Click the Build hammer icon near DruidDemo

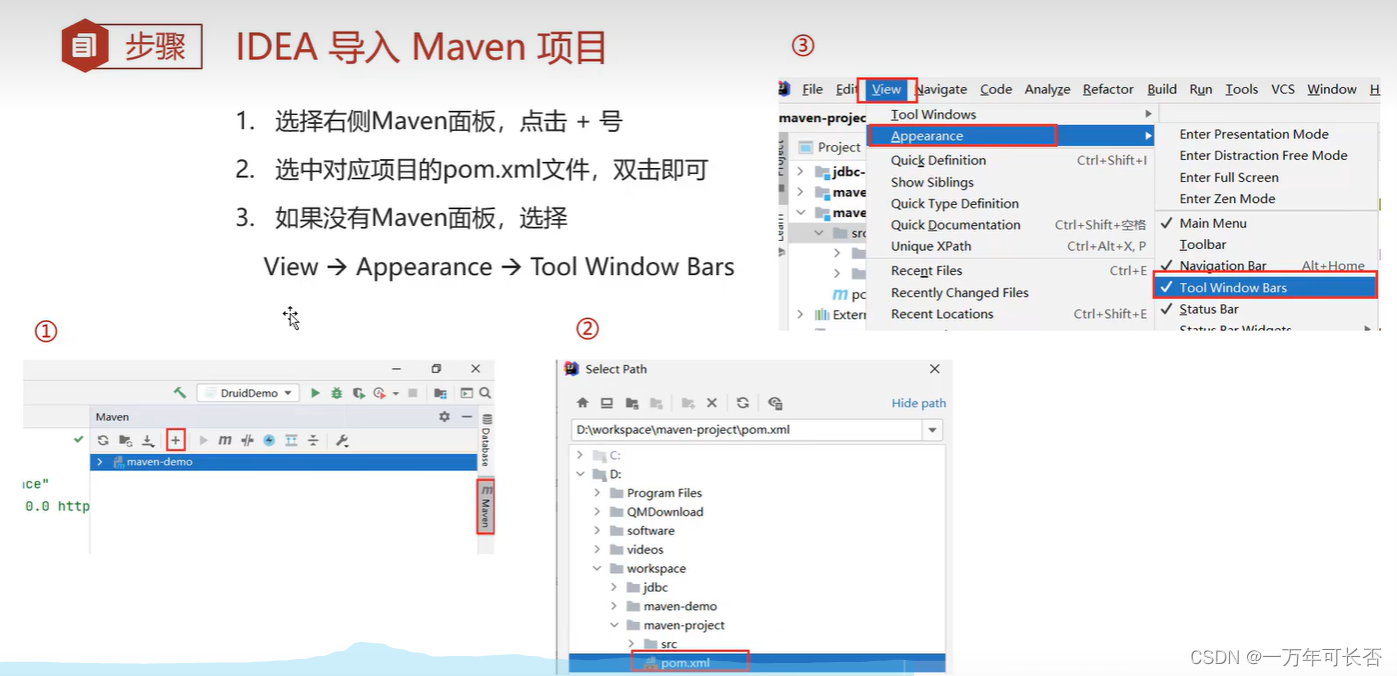[180, 393]
